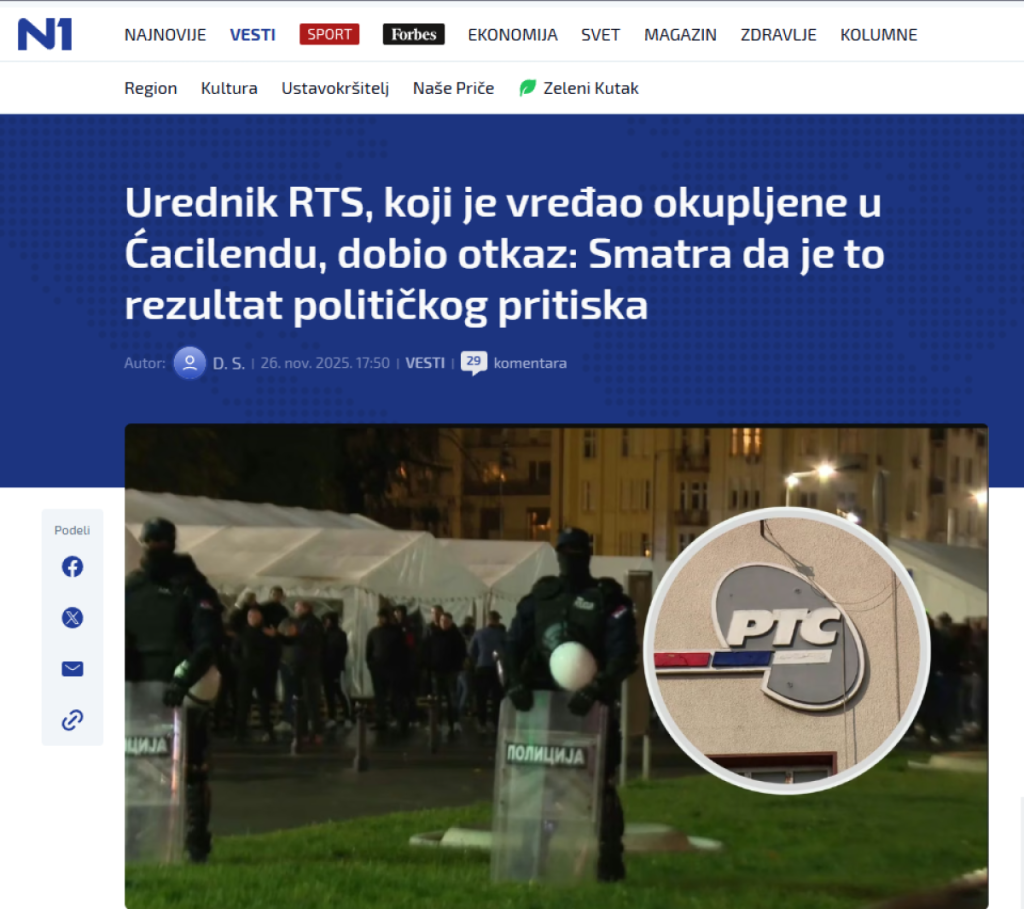This screenshot has height=909, width=1024.
Task: Select the VESTI navigation tab
Action: (253, 35)
